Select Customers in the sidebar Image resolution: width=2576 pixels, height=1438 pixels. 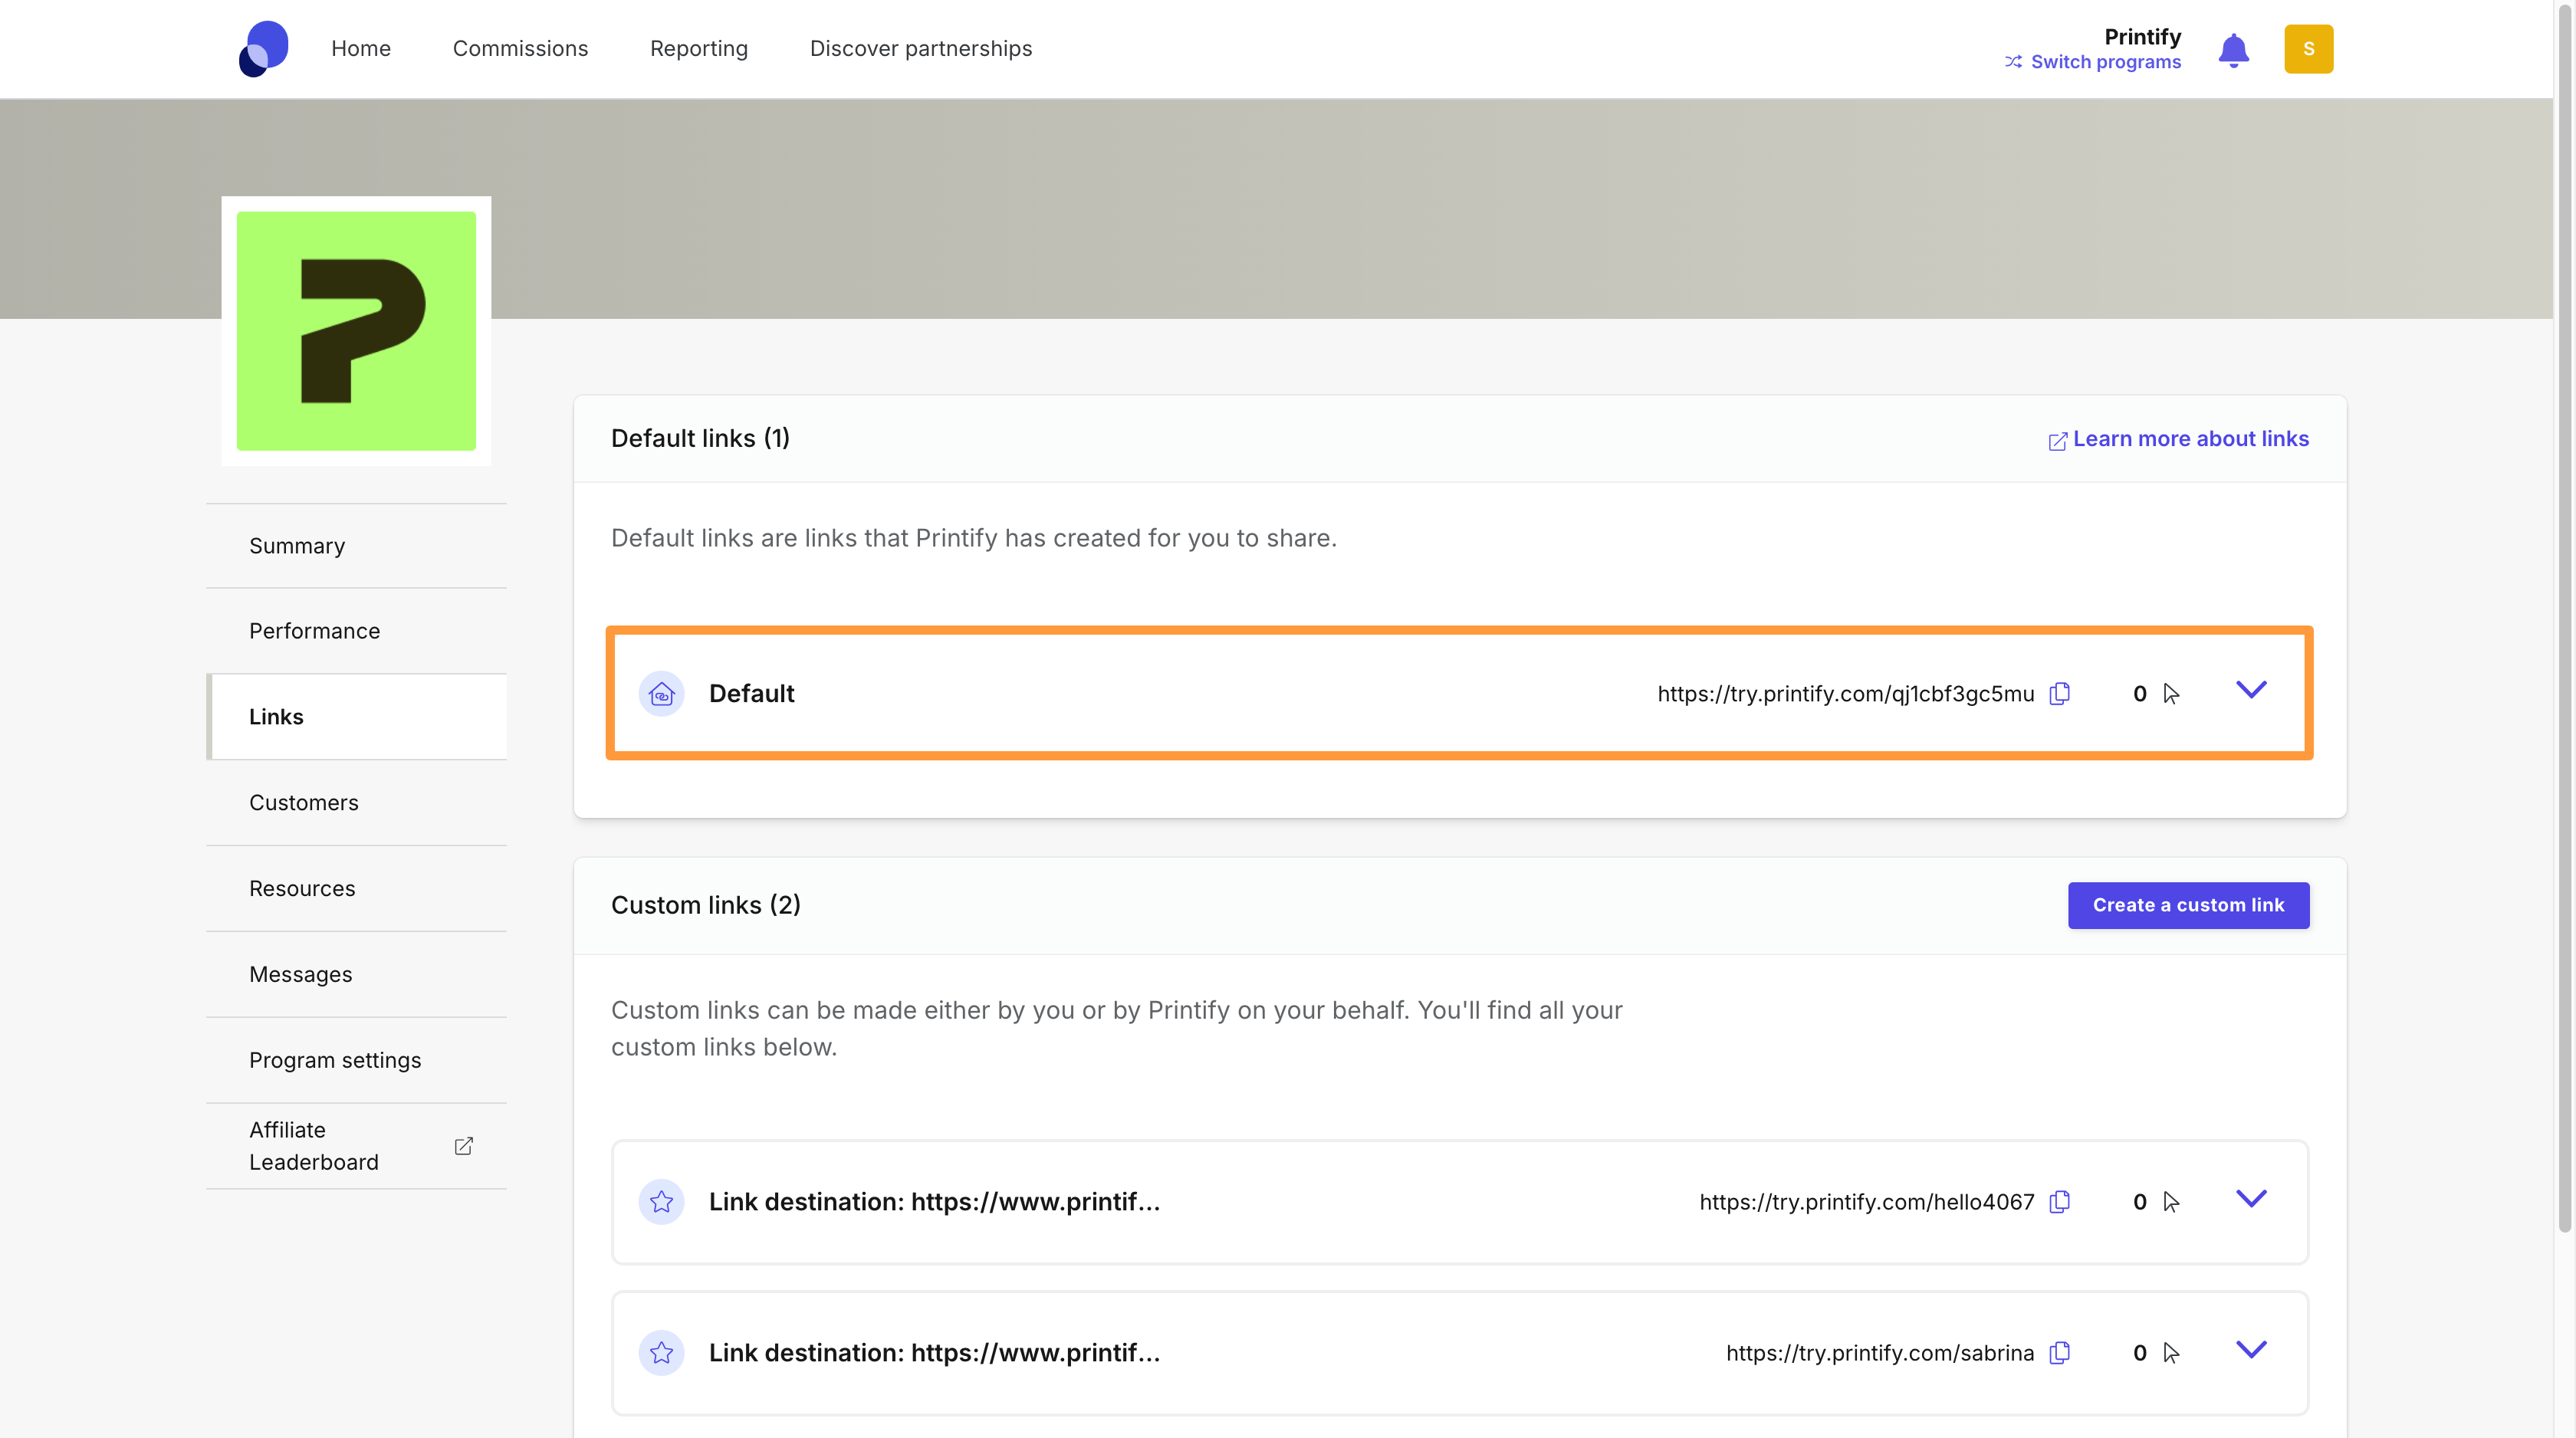pos(357,803)
